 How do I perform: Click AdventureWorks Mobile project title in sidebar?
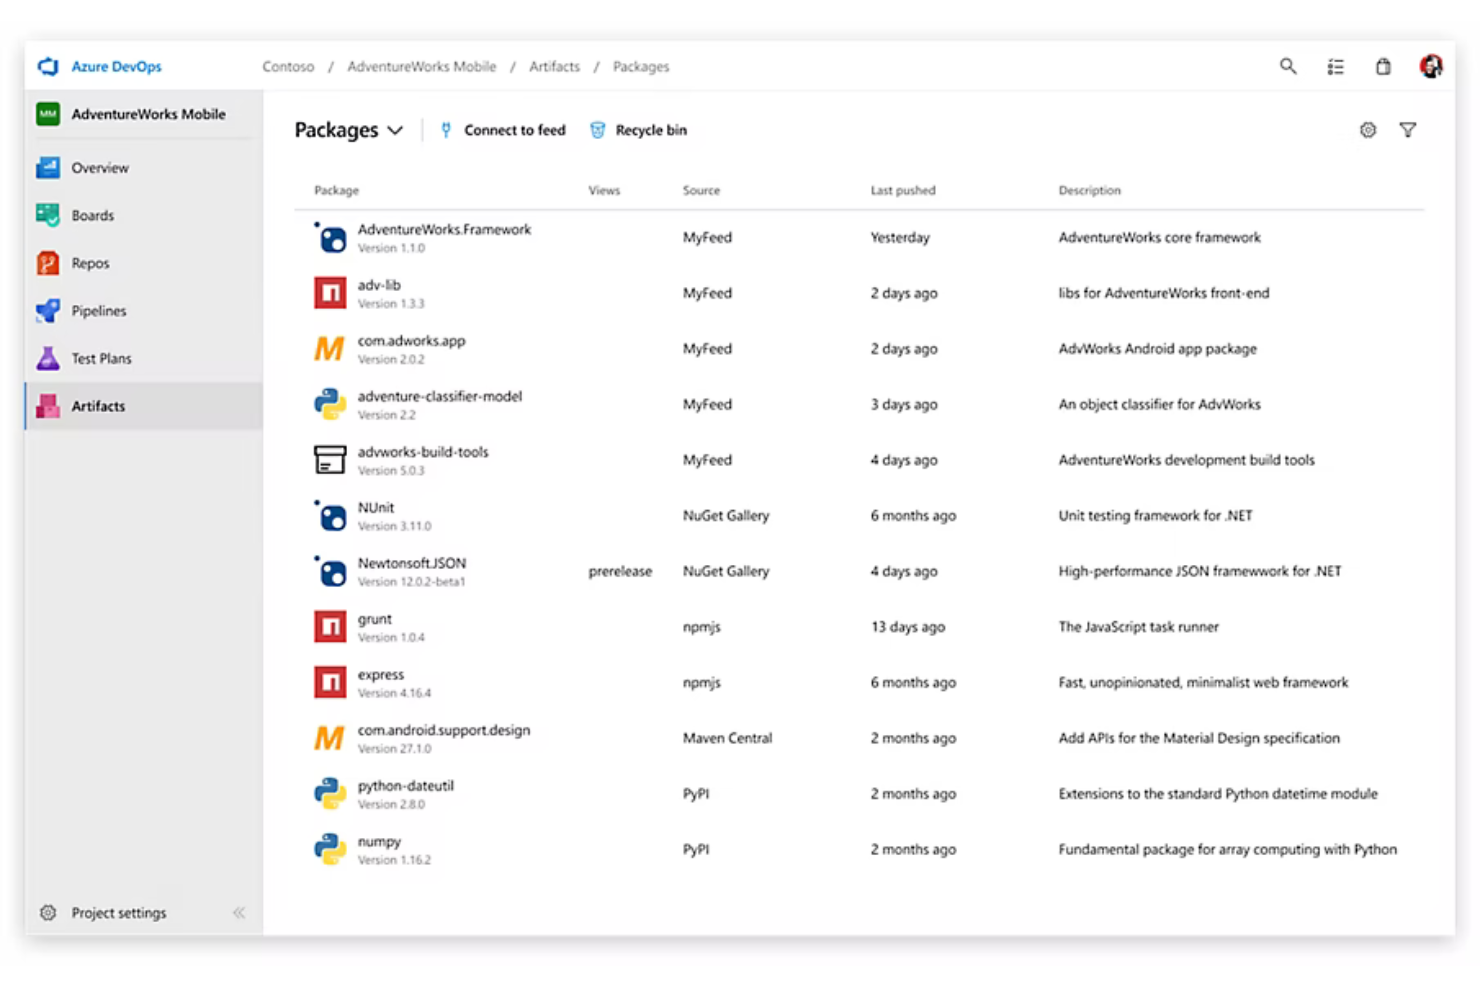click(148, 114)
